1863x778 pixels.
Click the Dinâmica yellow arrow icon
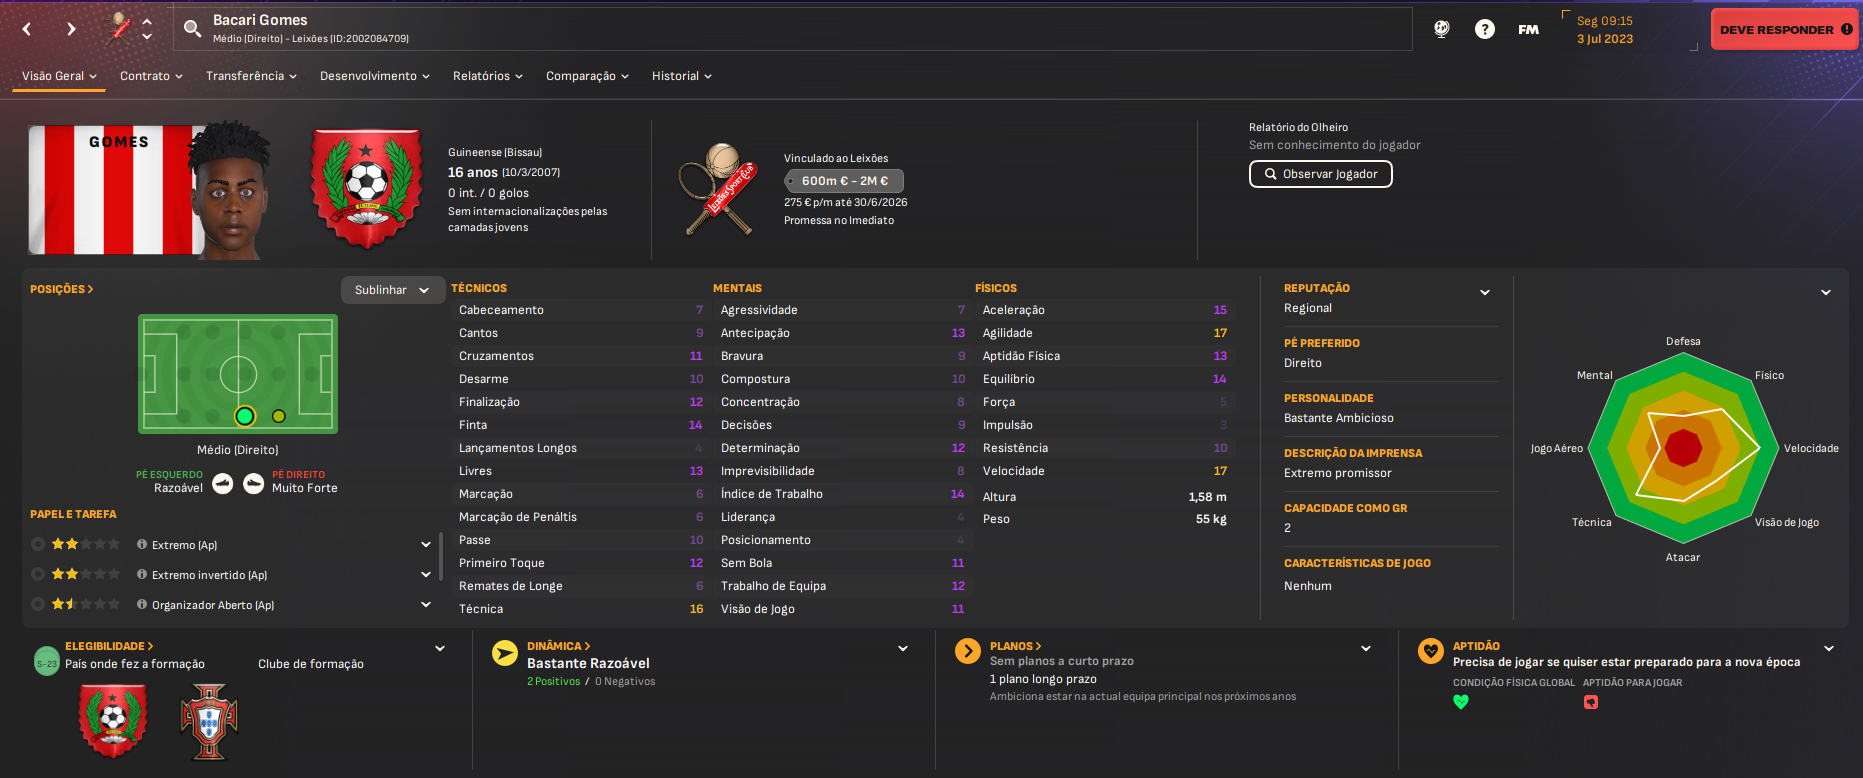coord(505,653)
